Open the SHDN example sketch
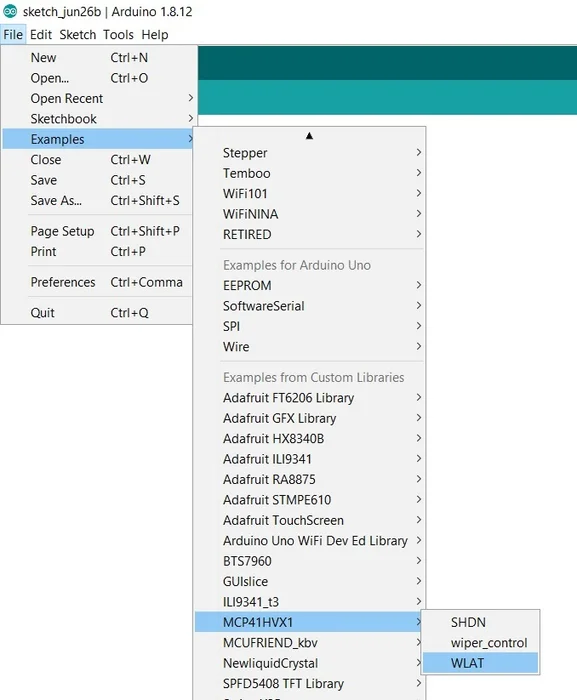This screenshot has height=700, width=577. [x=481, y=622]
